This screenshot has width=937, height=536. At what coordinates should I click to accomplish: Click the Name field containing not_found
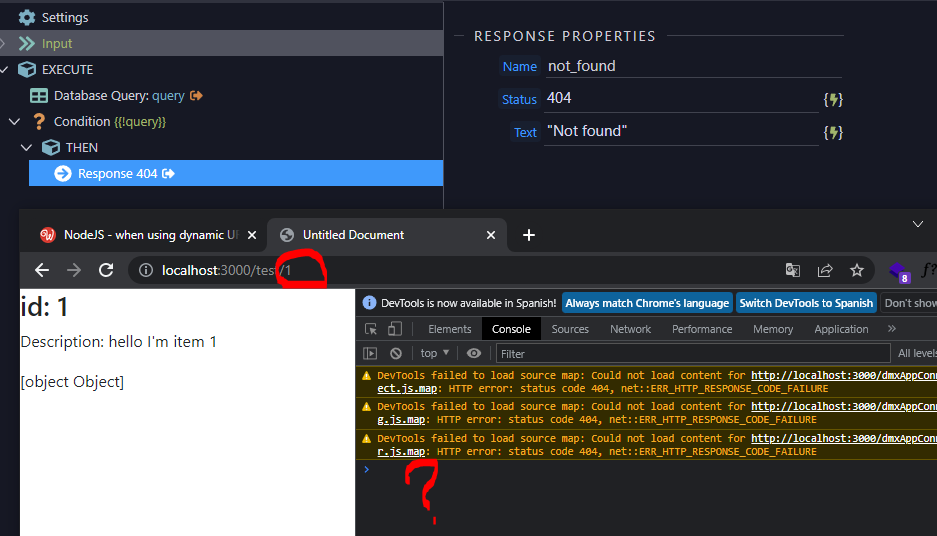tap(694, 66)
